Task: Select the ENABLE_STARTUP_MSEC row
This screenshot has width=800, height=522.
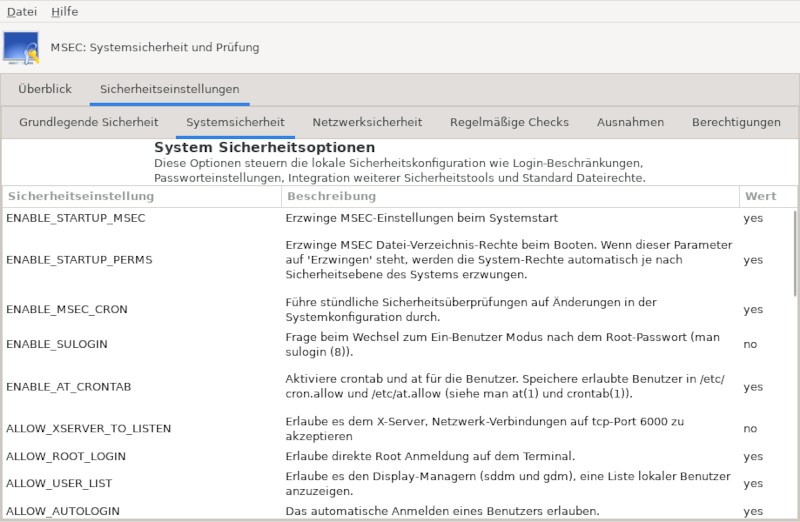Action: [x=398, y=218]
